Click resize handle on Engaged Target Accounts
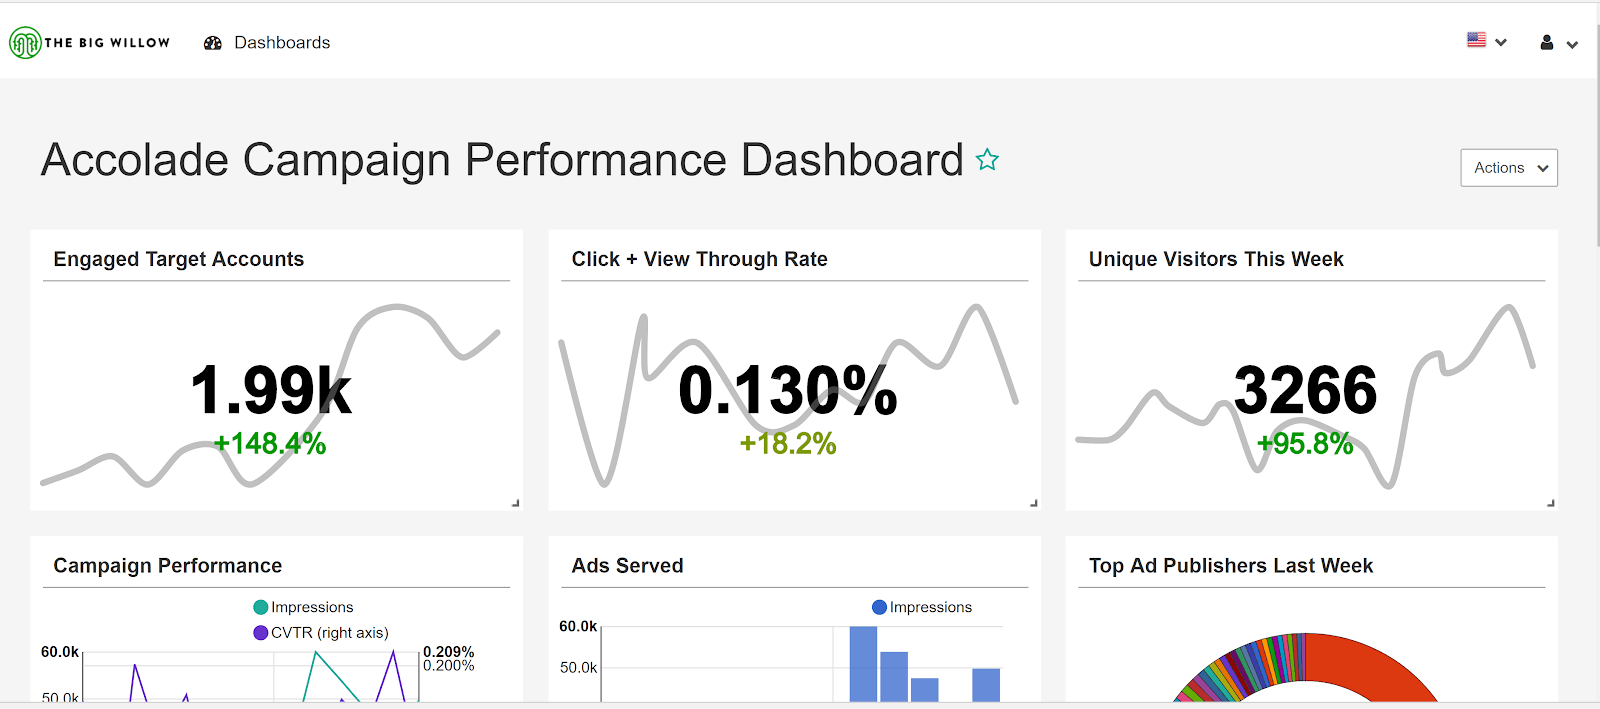This screenshot has width=1600, height=709. pyautogui.click(x=516, y=503)
